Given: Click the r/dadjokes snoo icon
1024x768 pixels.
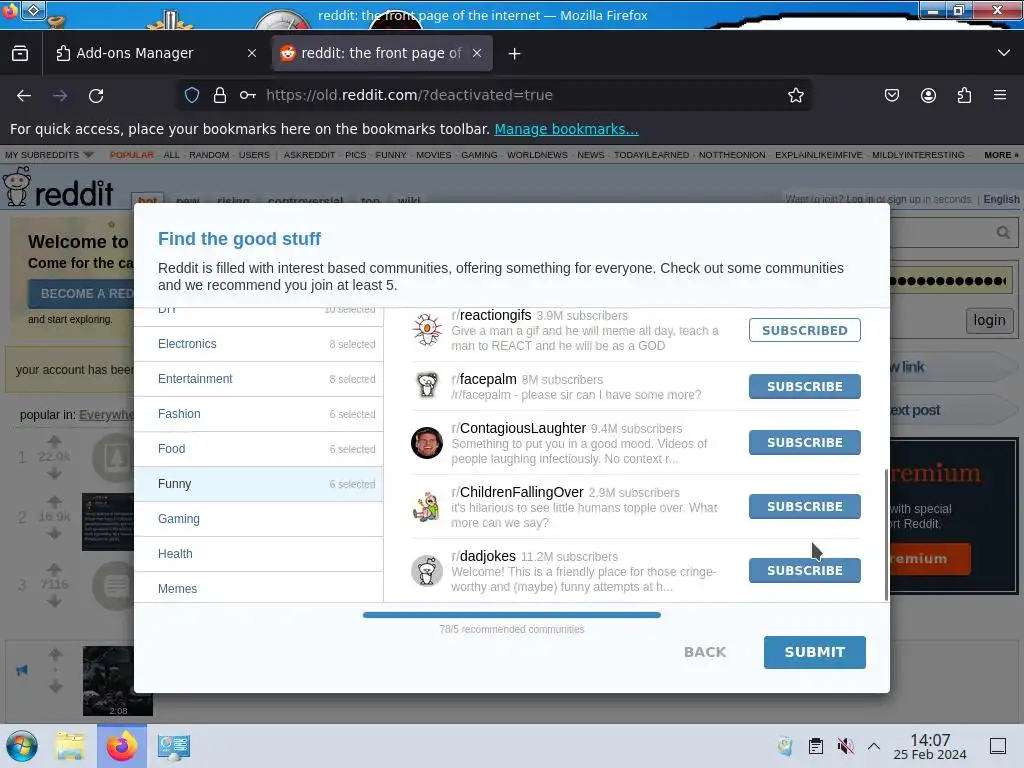Looking at the screenshot, I should click(427, 571).
